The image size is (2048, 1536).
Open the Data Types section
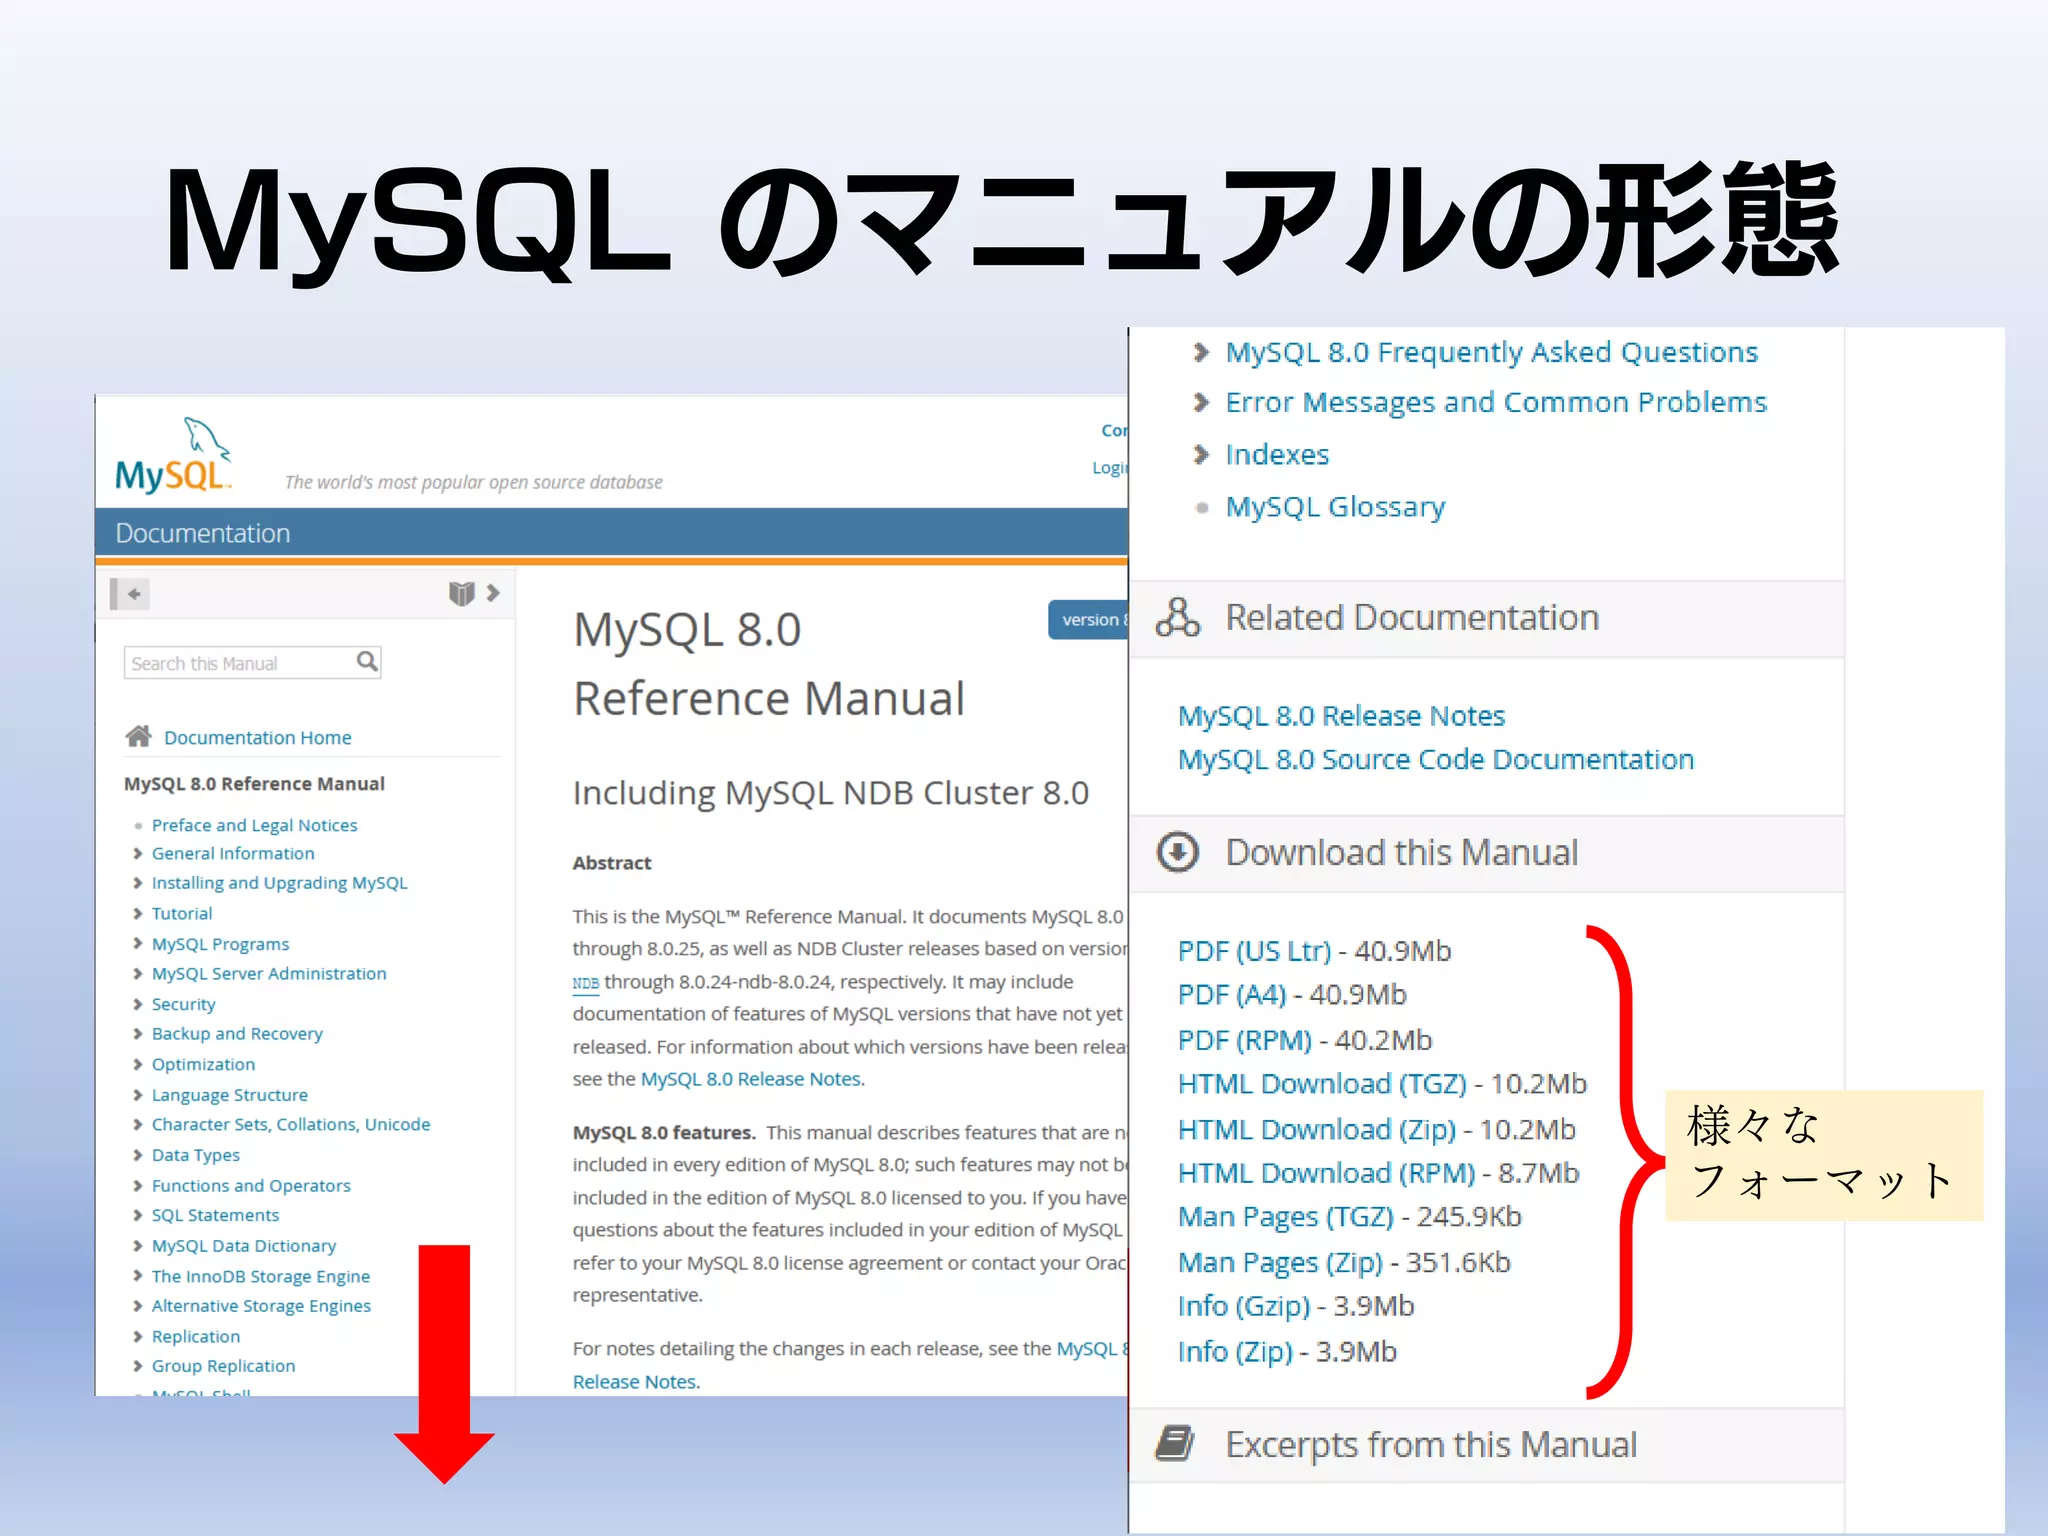195,1155
